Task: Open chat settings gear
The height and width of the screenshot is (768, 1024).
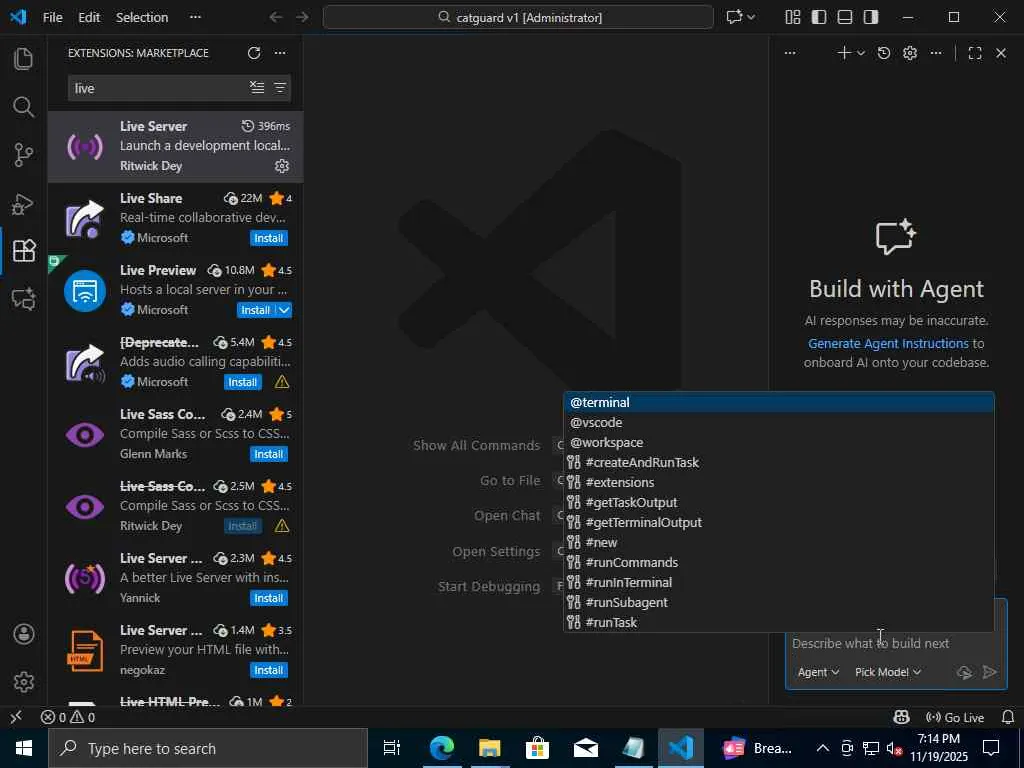Action: pyautogui.click(x=910, y=53)
